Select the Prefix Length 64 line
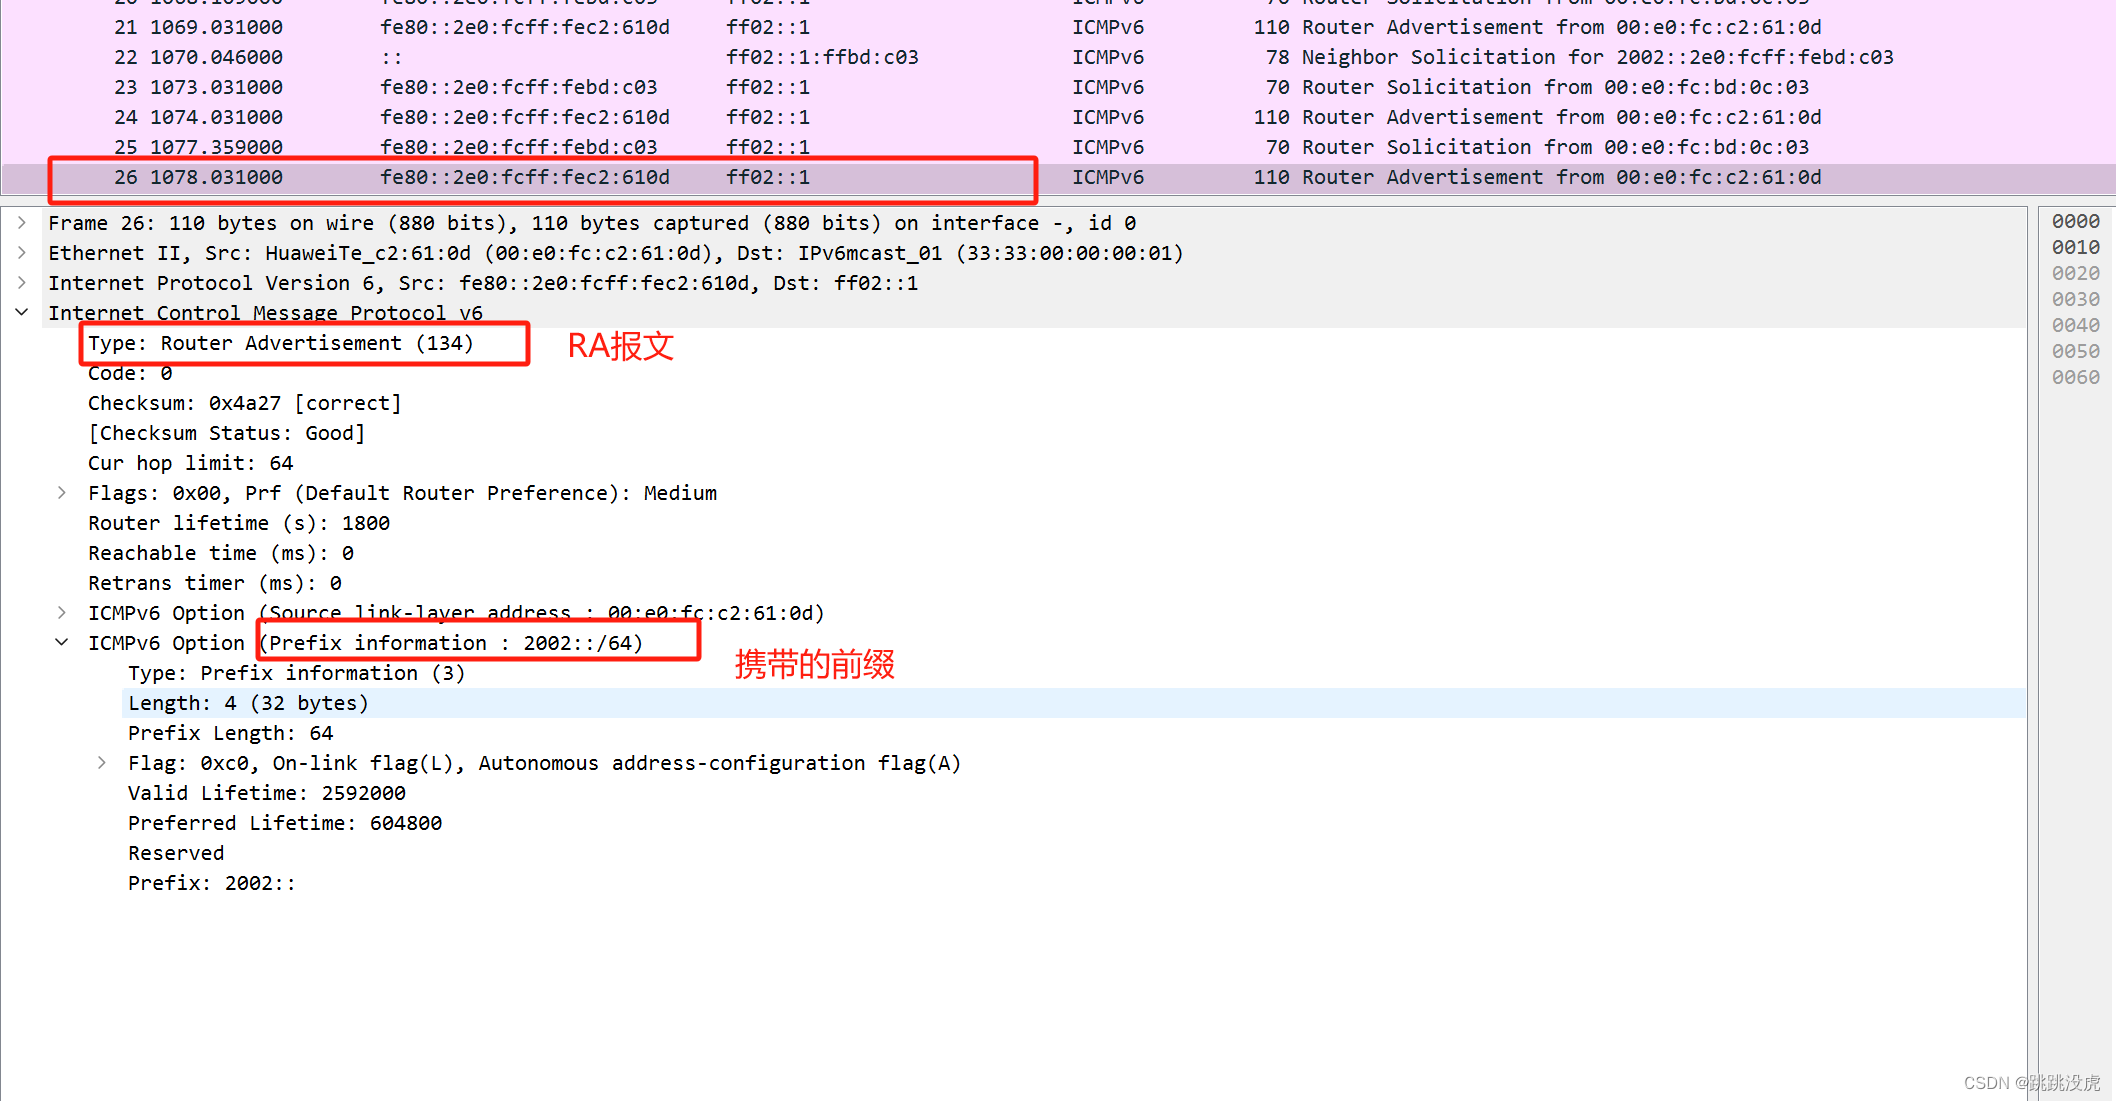 pyautogui.click(x=230, y=734)
